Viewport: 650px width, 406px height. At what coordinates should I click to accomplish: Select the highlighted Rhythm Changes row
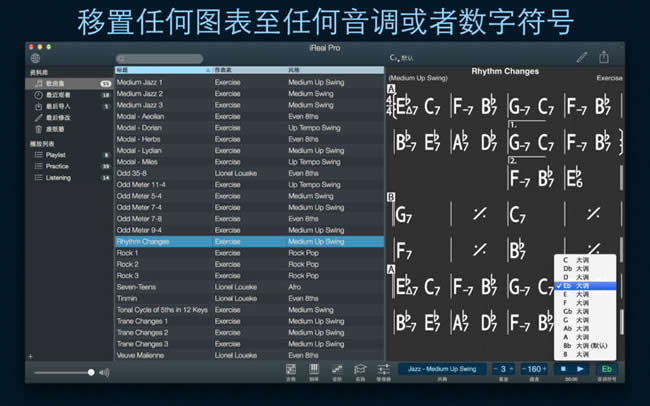click(x=250, y=241)
